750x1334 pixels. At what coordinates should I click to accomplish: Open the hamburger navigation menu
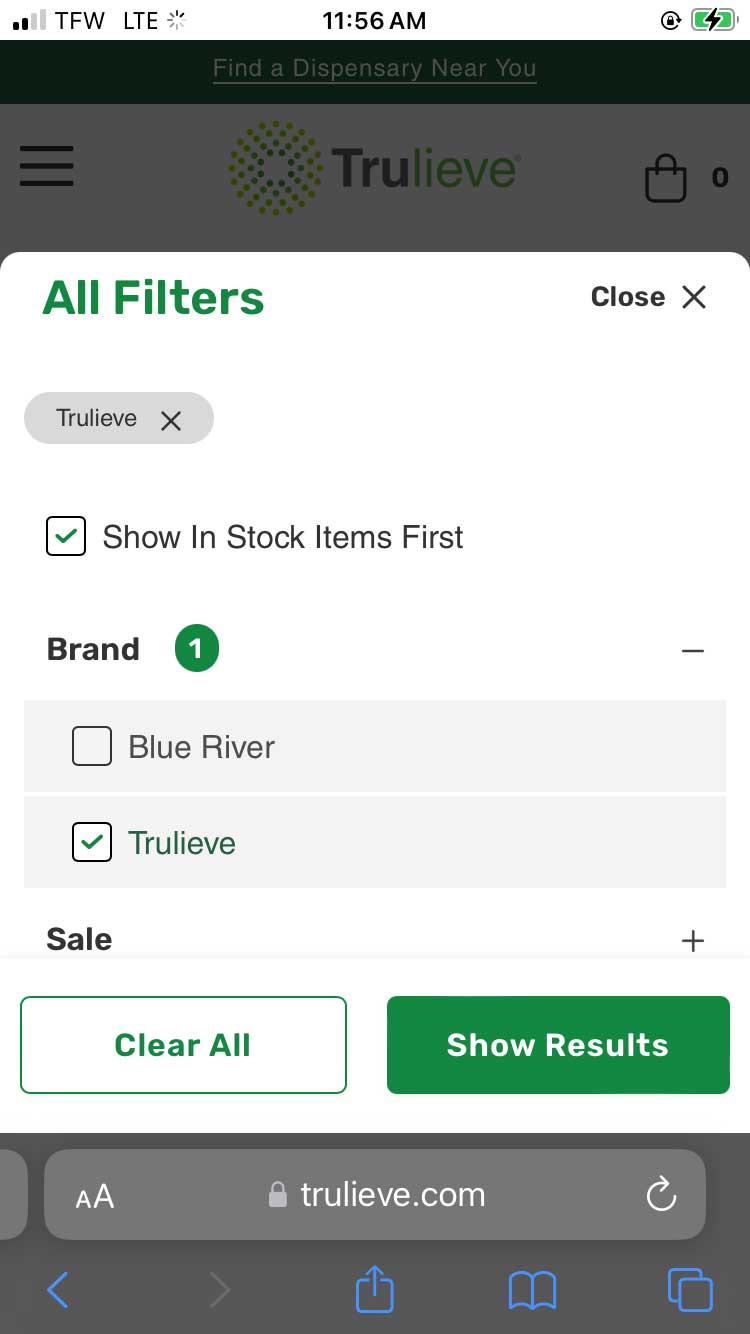[46, 166]
